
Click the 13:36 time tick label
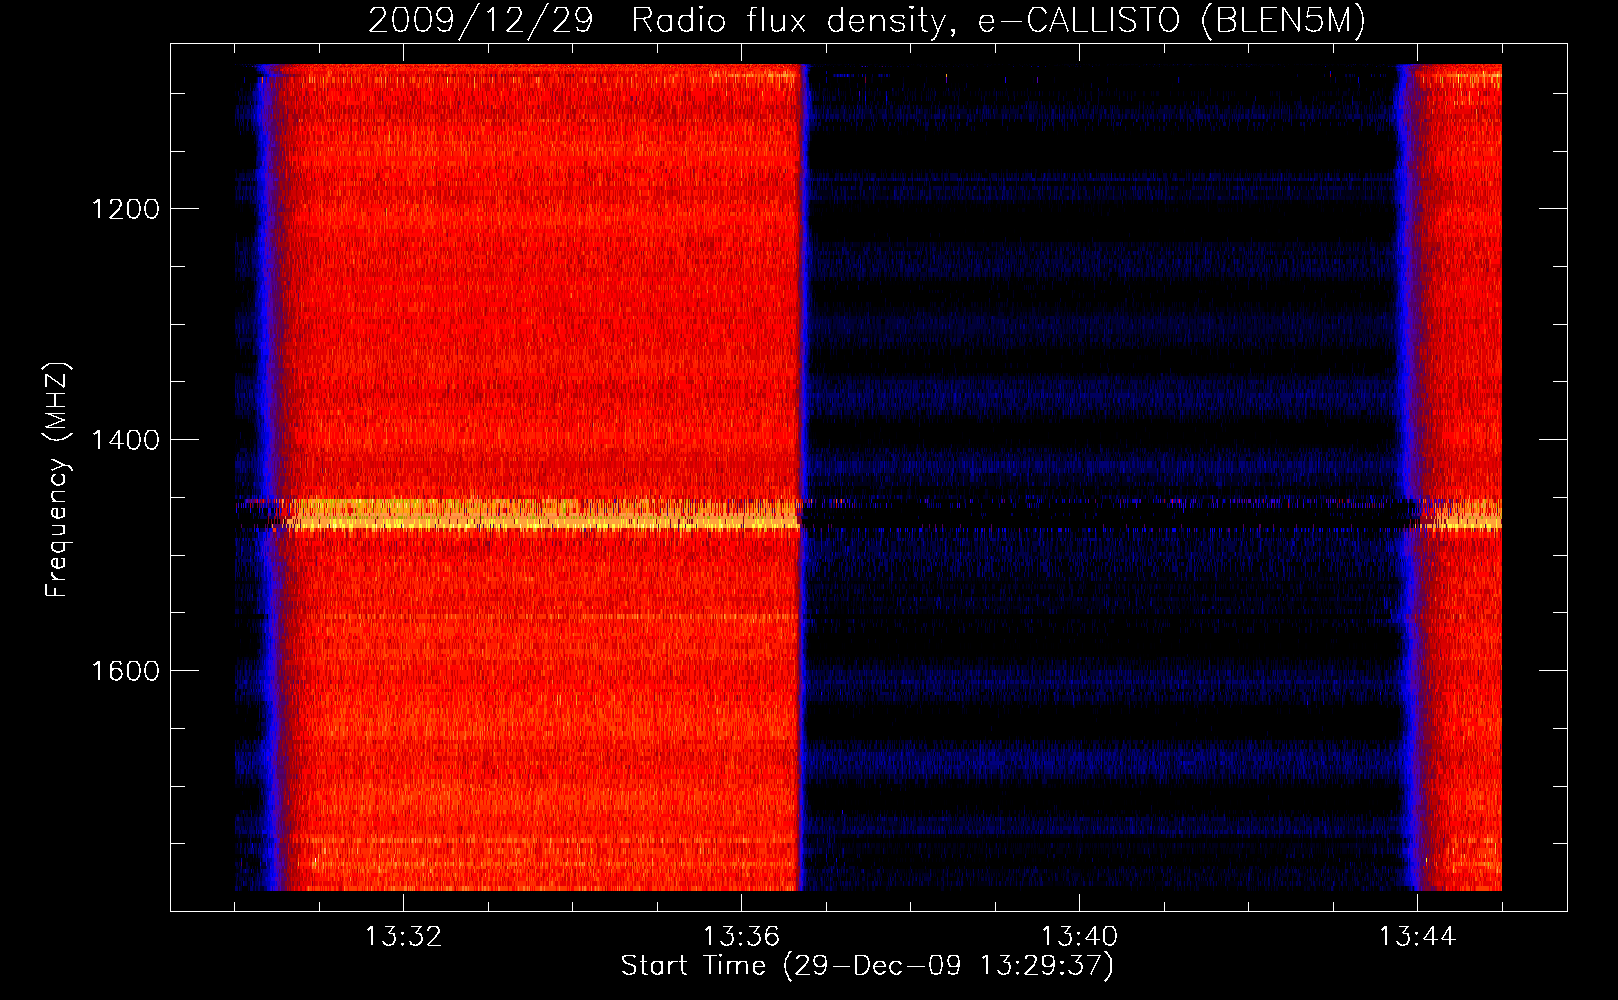tap(741, 937)
